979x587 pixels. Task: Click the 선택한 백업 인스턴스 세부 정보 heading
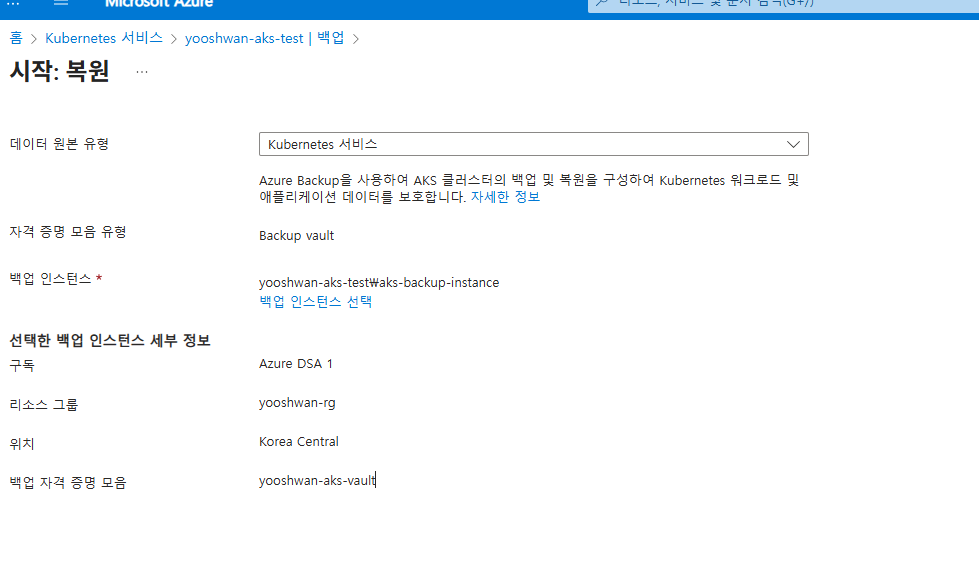pos(110,340)
